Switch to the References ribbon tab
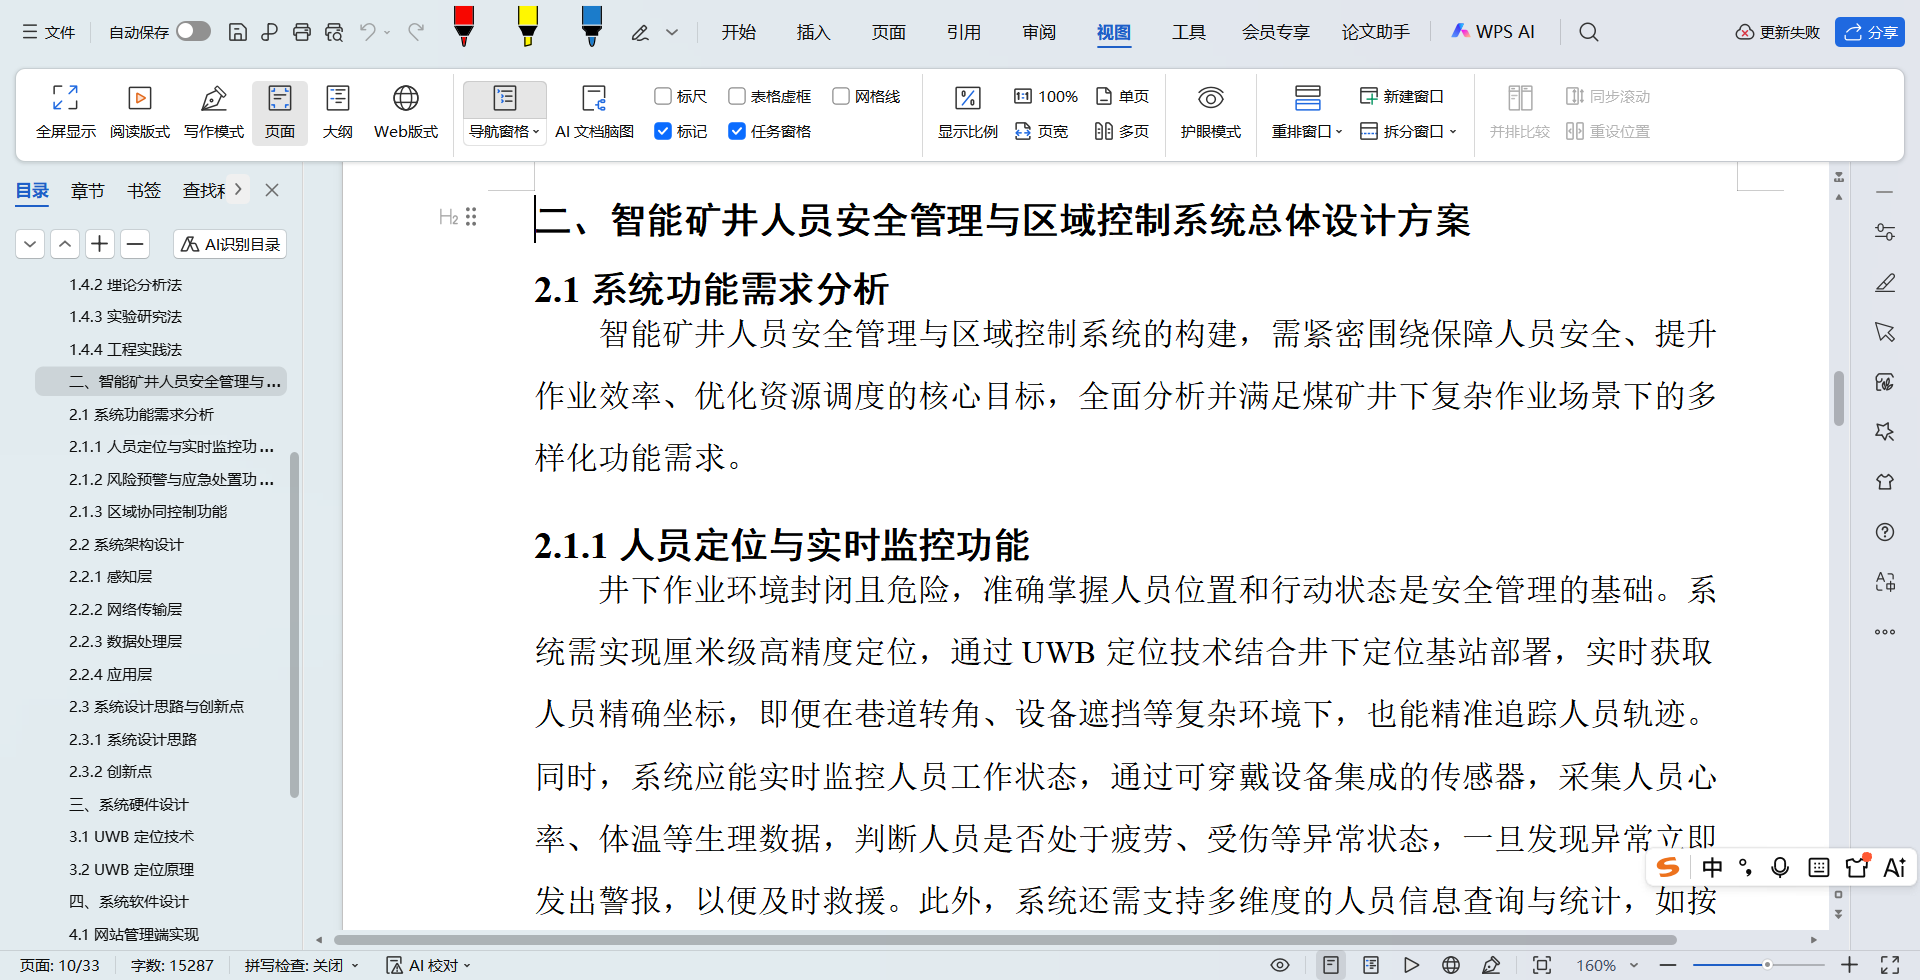 point(964,32)
